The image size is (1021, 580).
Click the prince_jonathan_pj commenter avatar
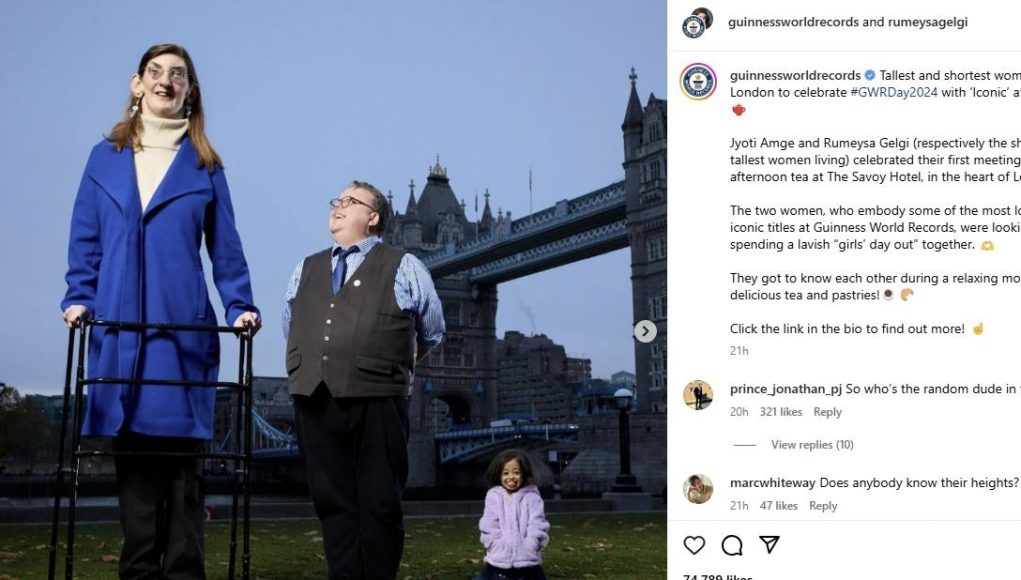(698, 395)
